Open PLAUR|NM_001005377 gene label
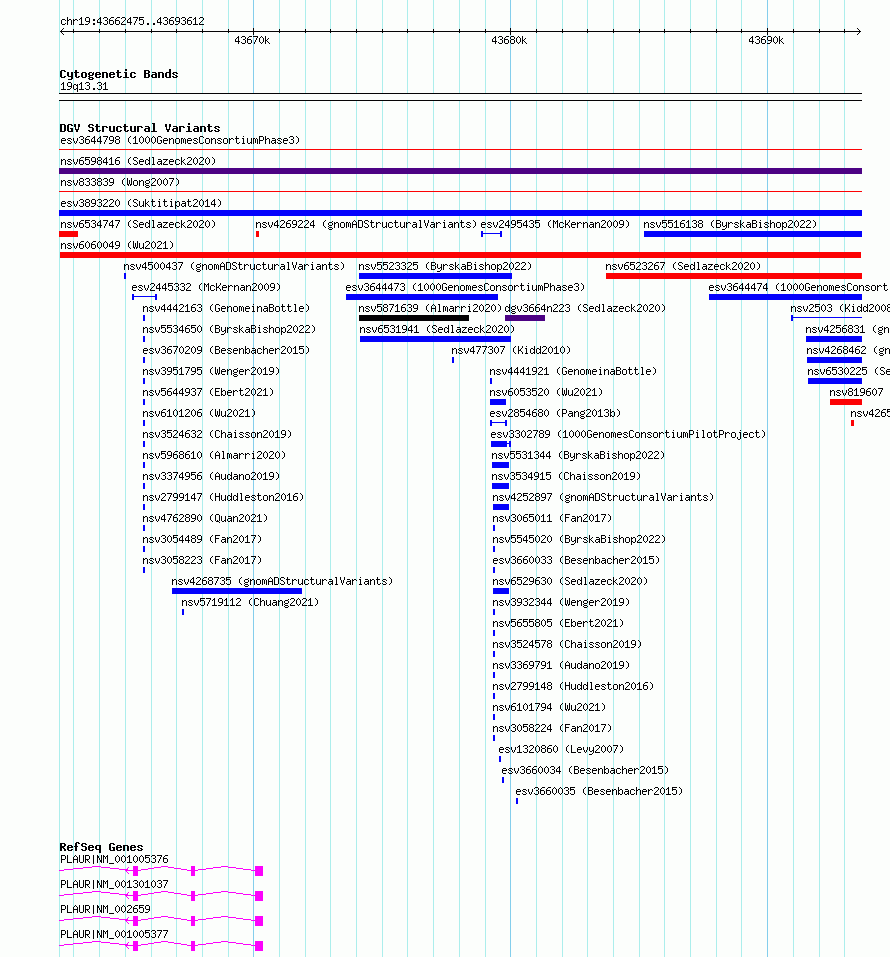The height and width of the screenshot is (957, 890). (x=114, y=935)
